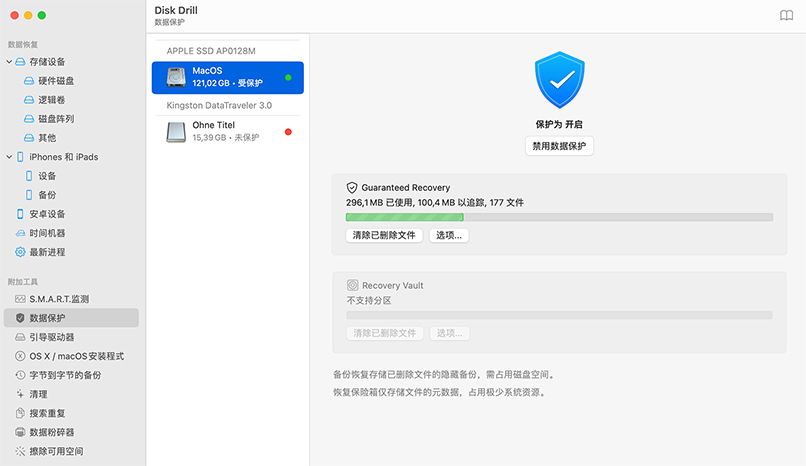The image size is (806, 466).
Task: Click the green protection status dot on MacOS
Action: [288, 77]
